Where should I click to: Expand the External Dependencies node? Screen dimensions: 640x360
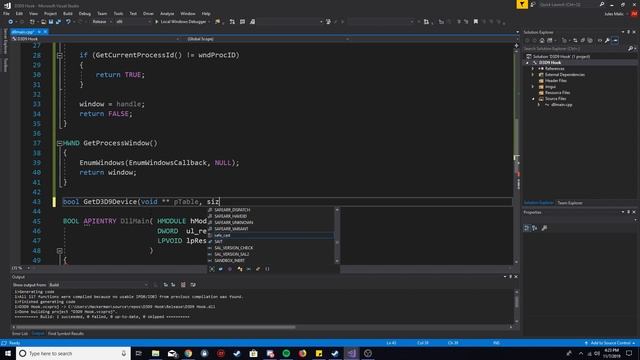[533, 75]
